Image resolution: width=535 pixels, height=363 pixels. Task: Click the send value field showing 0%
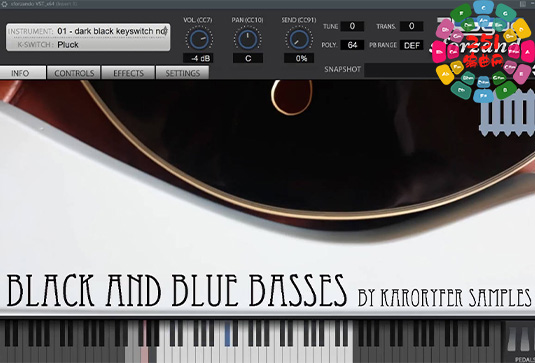pyautogui.click(x=299, y=58)
